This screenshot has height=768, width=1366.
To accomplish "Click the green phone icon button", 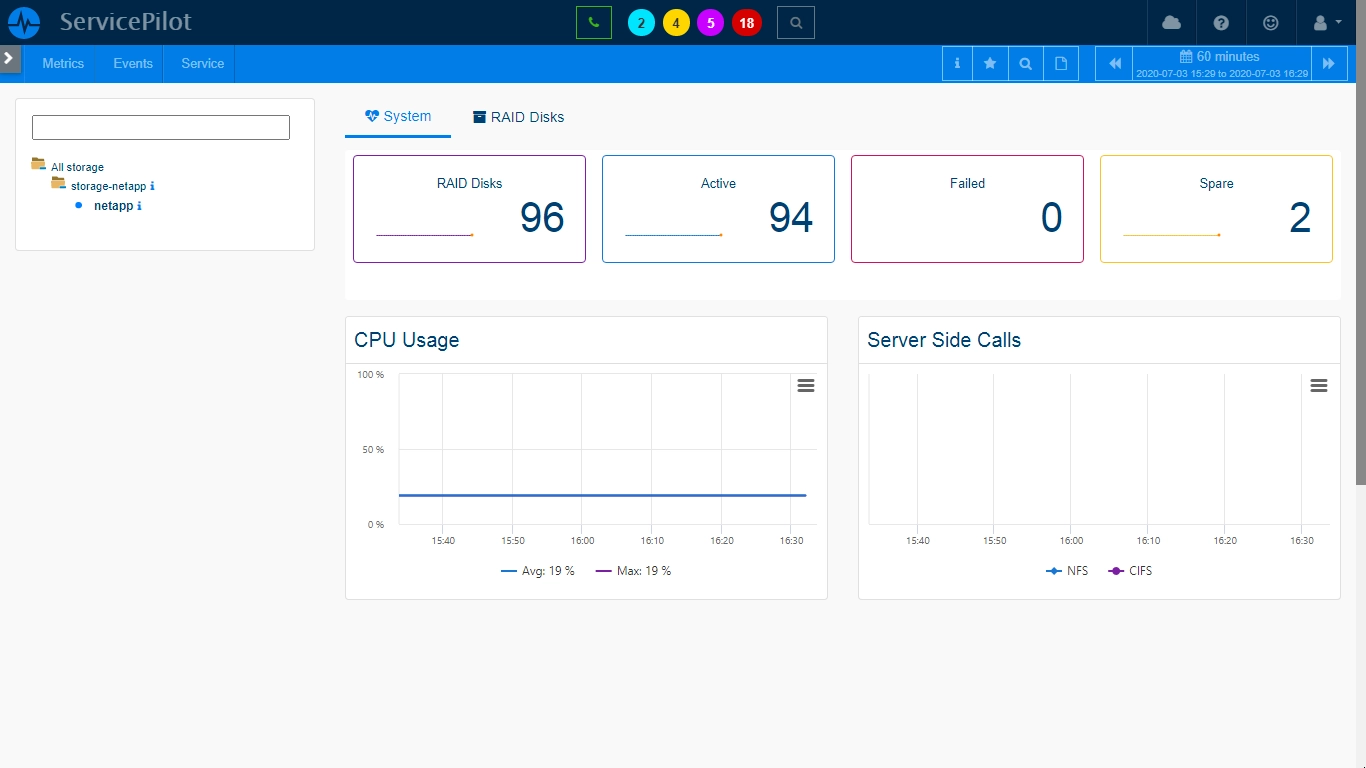I will tap(594, 22).
